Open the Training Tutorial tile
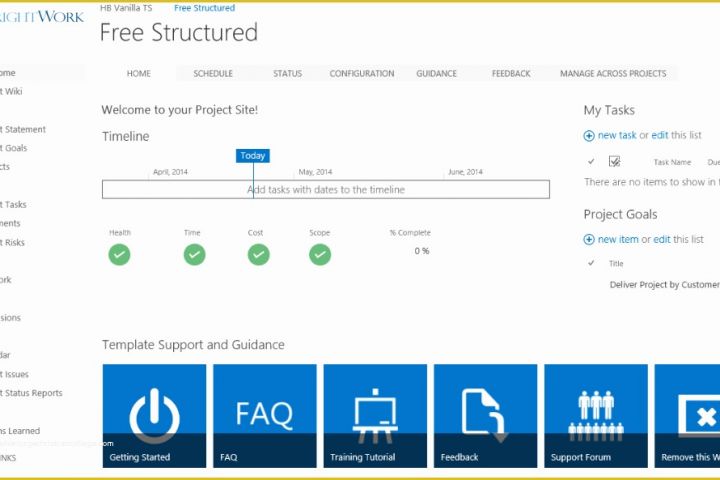720x480 pixels. pos(375,416)
